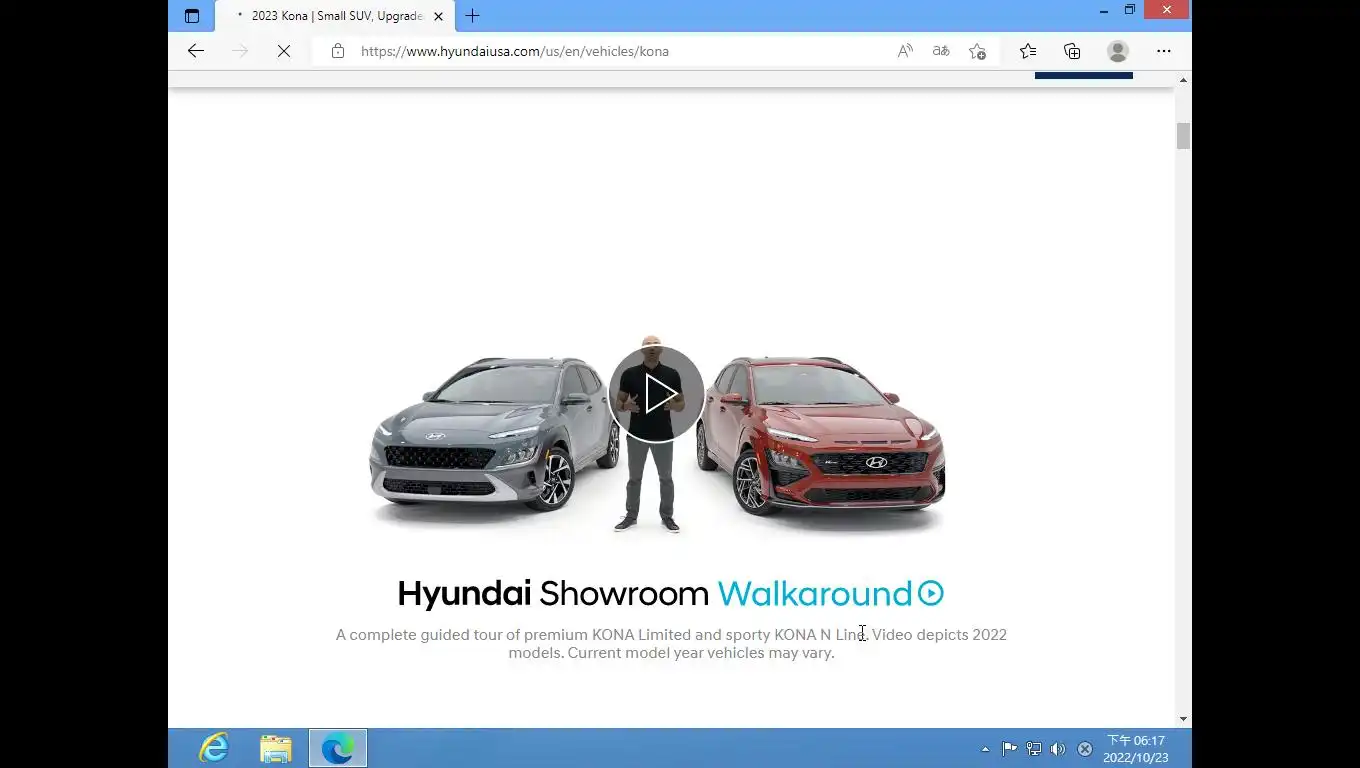
Task: Select the 2023 Kona browser tab
Action: (x=336, y=16)
